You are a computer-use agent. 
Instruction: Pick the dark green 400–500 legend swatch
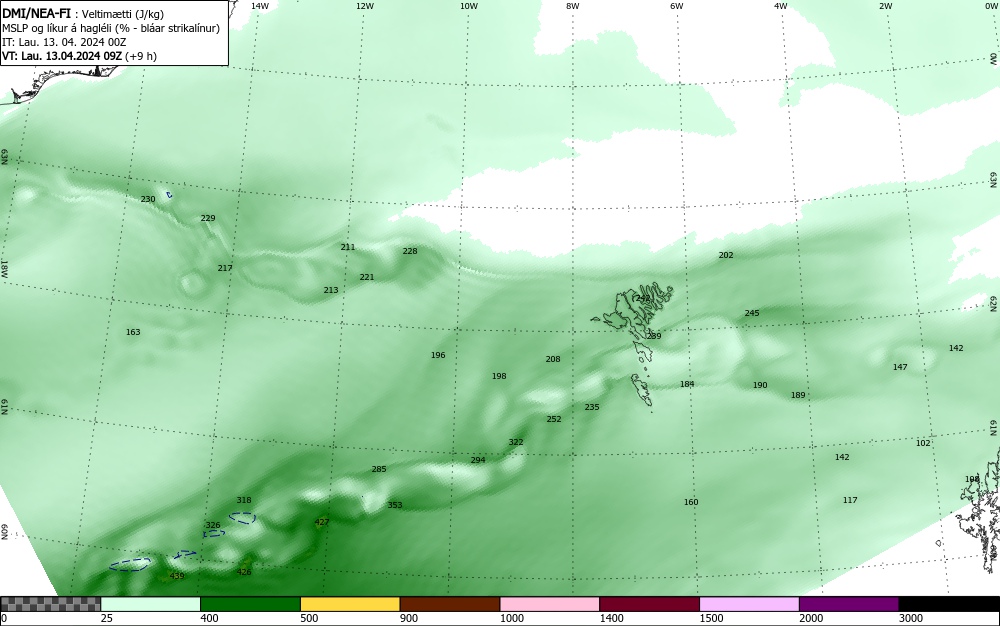click(250, 604)
